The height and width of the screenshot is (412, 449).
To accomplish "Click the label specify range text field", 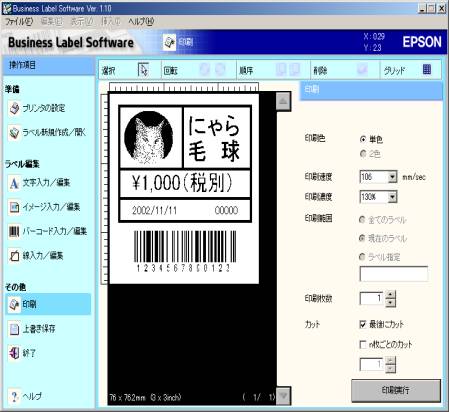I will tap(394, 274).
